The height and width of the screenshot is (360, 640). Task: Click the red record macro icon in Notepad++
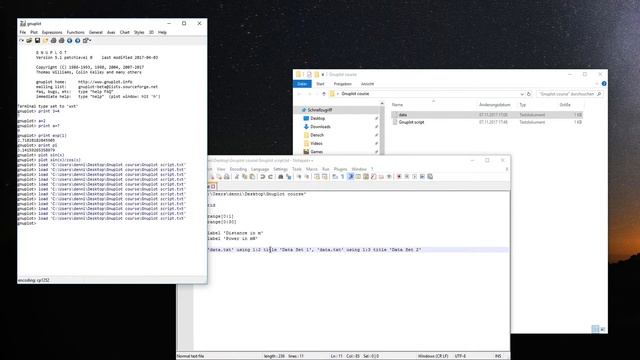(399, 177)
